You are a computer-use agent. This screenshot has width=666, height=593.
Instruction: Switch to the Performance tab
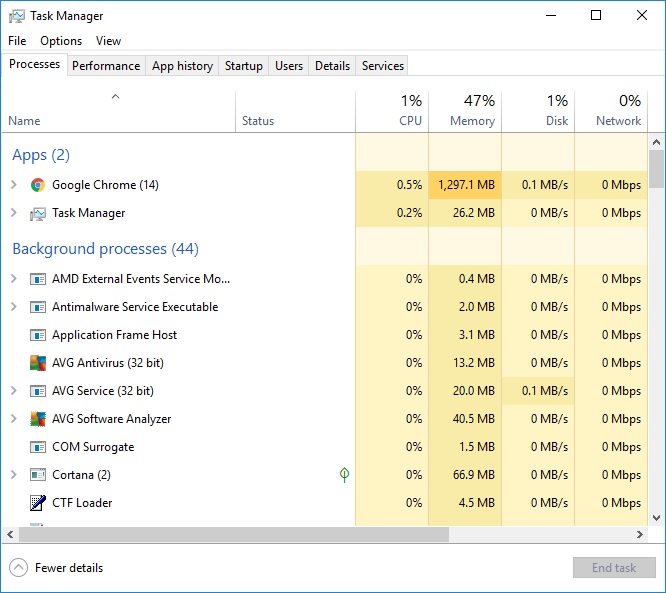[106, 66]
